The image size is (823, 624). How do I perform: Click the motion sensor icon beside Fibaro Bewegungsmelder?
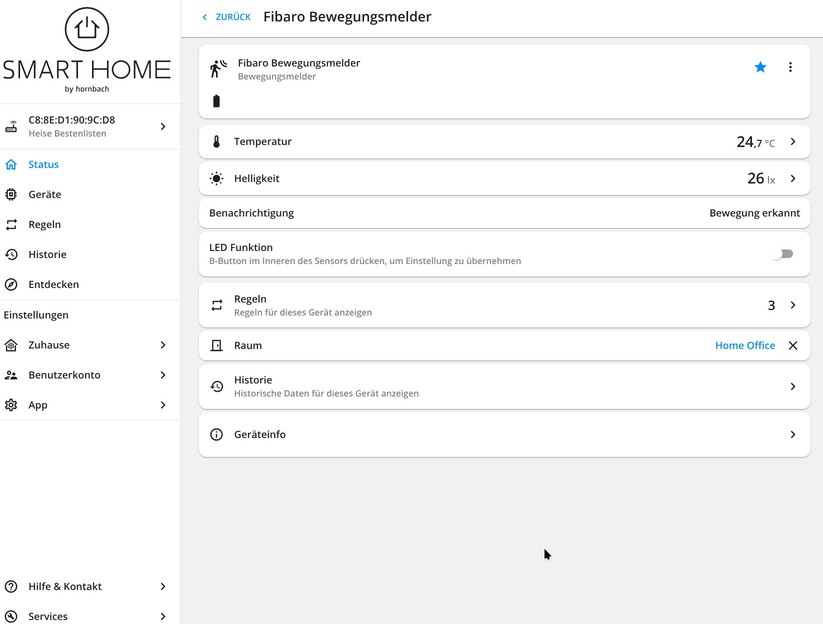pyautogui.click(x=216, y=66)
